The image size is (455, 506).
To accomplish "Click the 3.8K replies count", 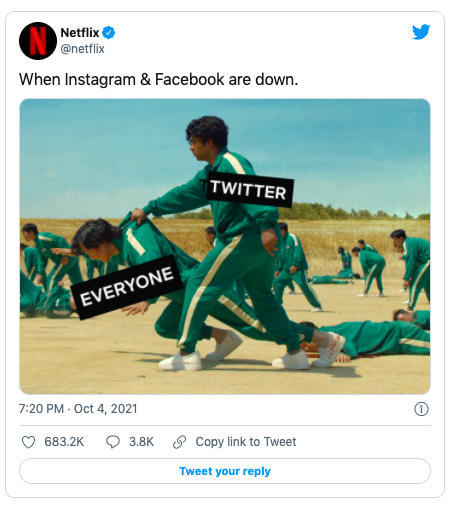I will click(141, 442).
